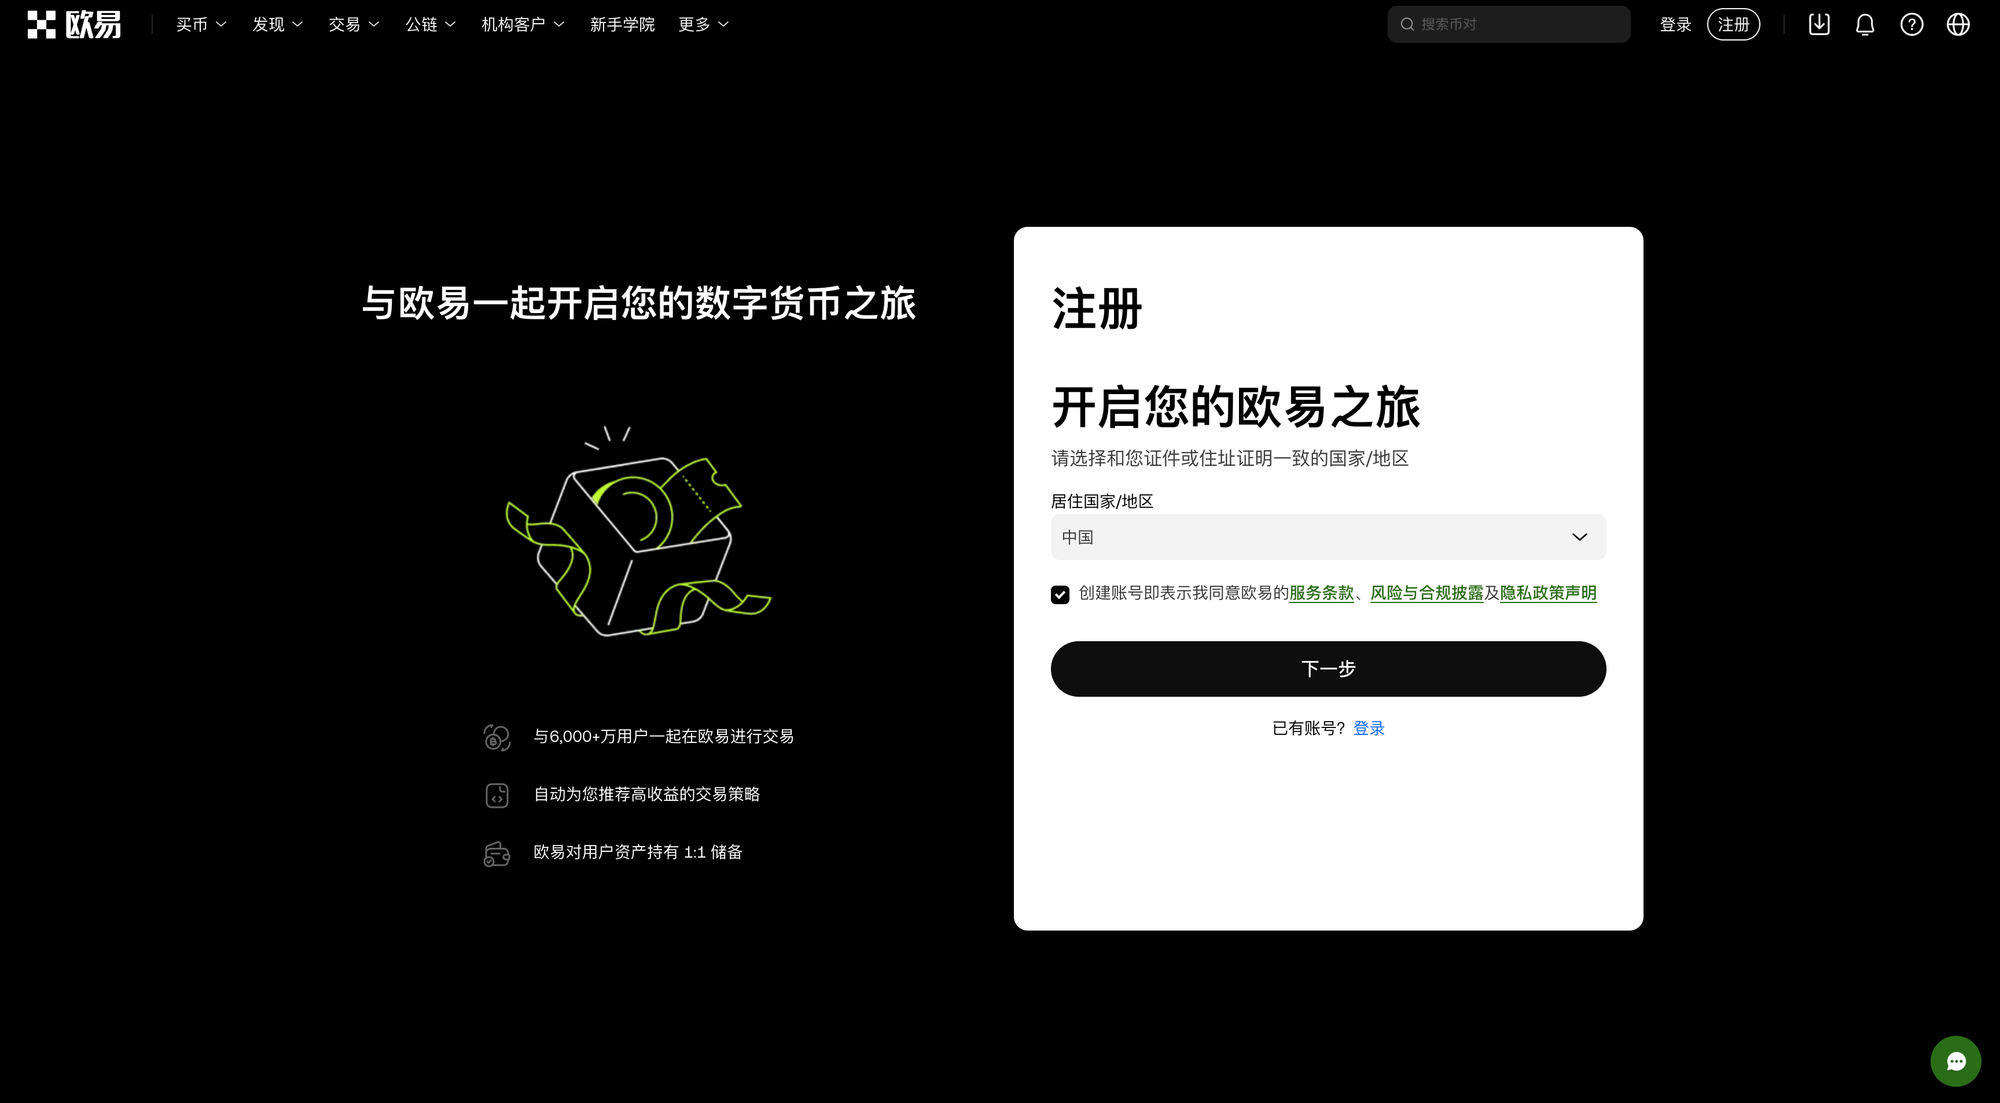Image resolution: width=2000 pixels, height=1103 pixels.
Task: Click 登录 to sign into existing account
Action: [x=1368, y=727]
